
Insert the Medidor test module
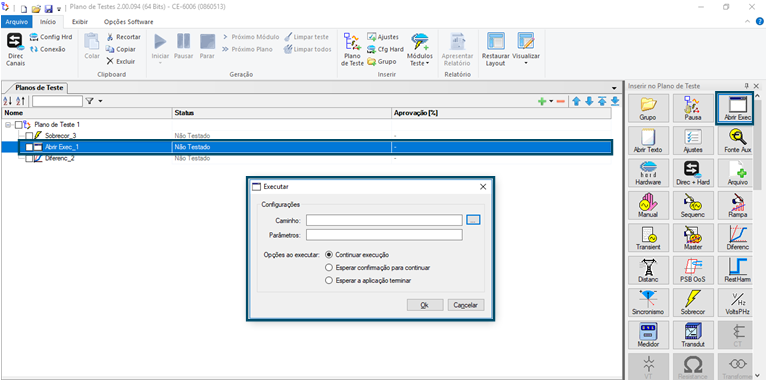pyautogui.click(x=648, y=334)
